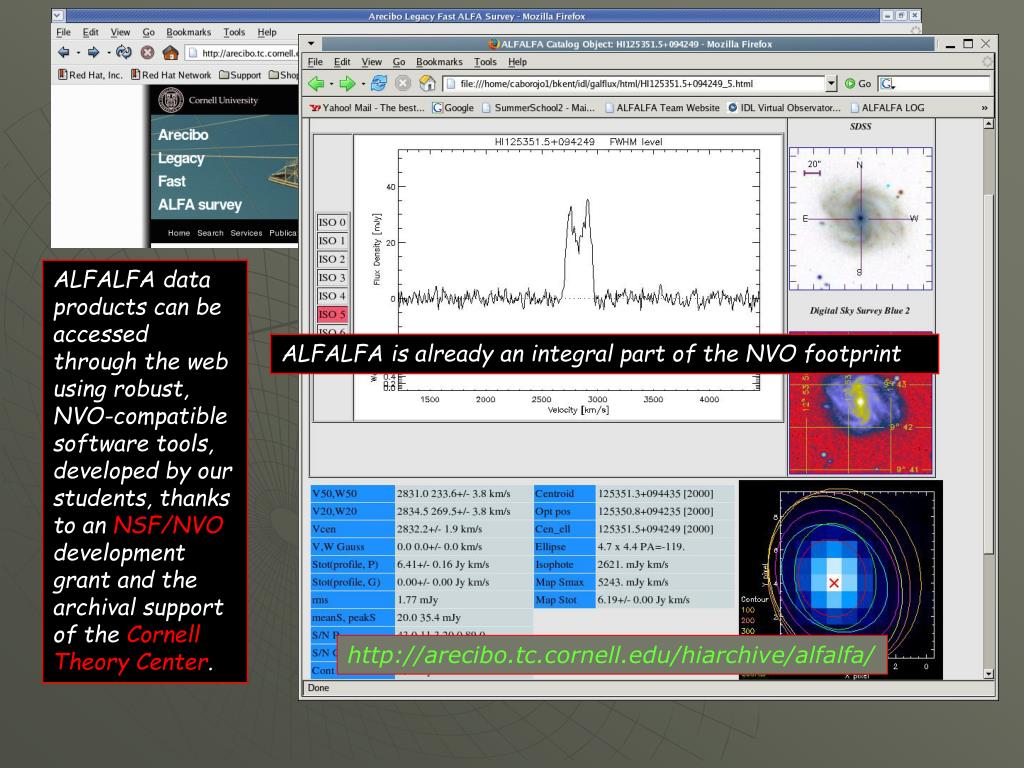Open File menu in Arecibo Legacy window

(x=63, y=32)
